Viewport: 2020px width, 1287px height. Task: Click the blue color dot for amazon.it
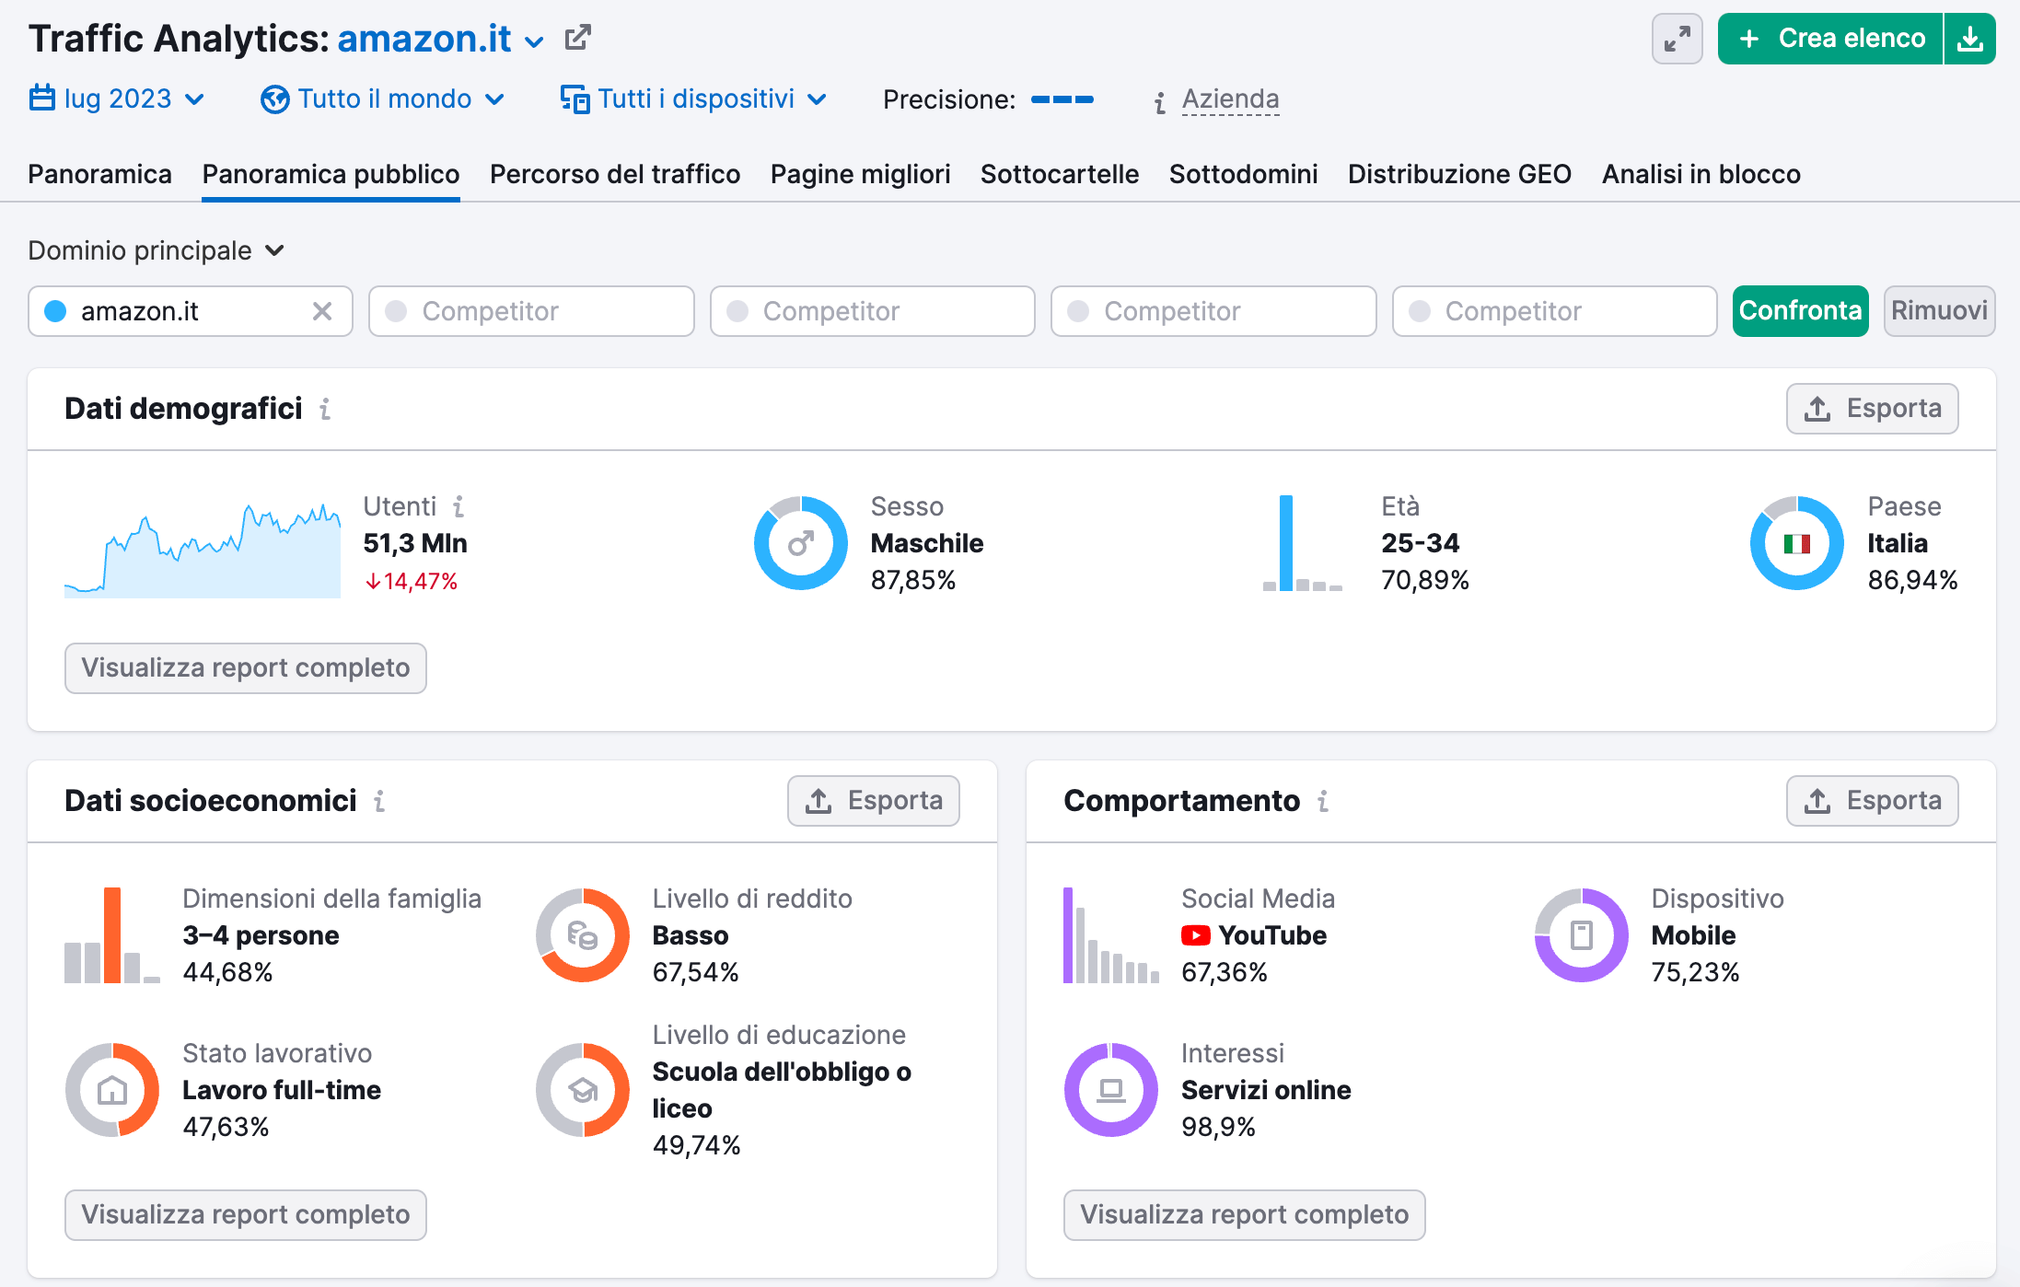[x=56, y=311]
